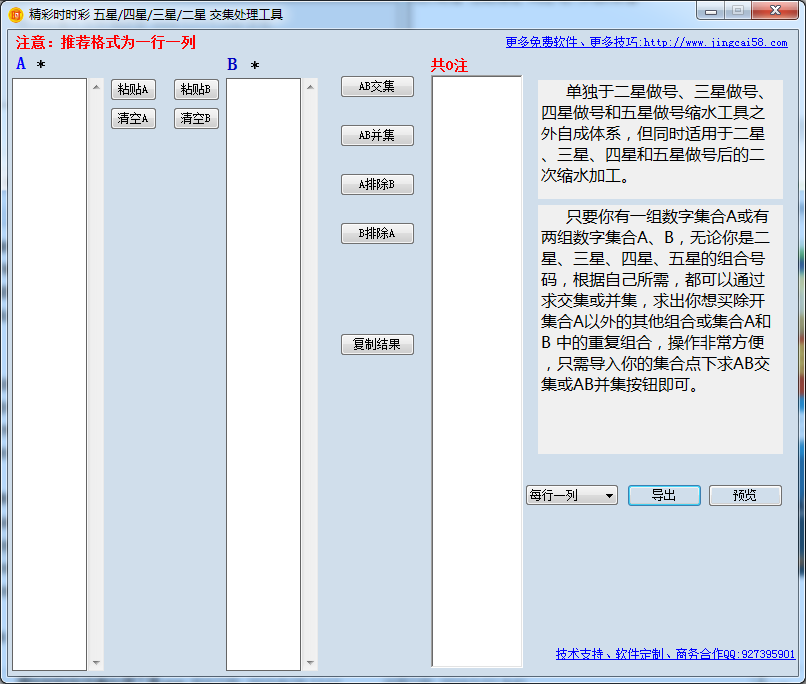This screenshot has height=684, width=806.
Task: Open the jingcai58.com website link
Action: click(x=646, y=43)
